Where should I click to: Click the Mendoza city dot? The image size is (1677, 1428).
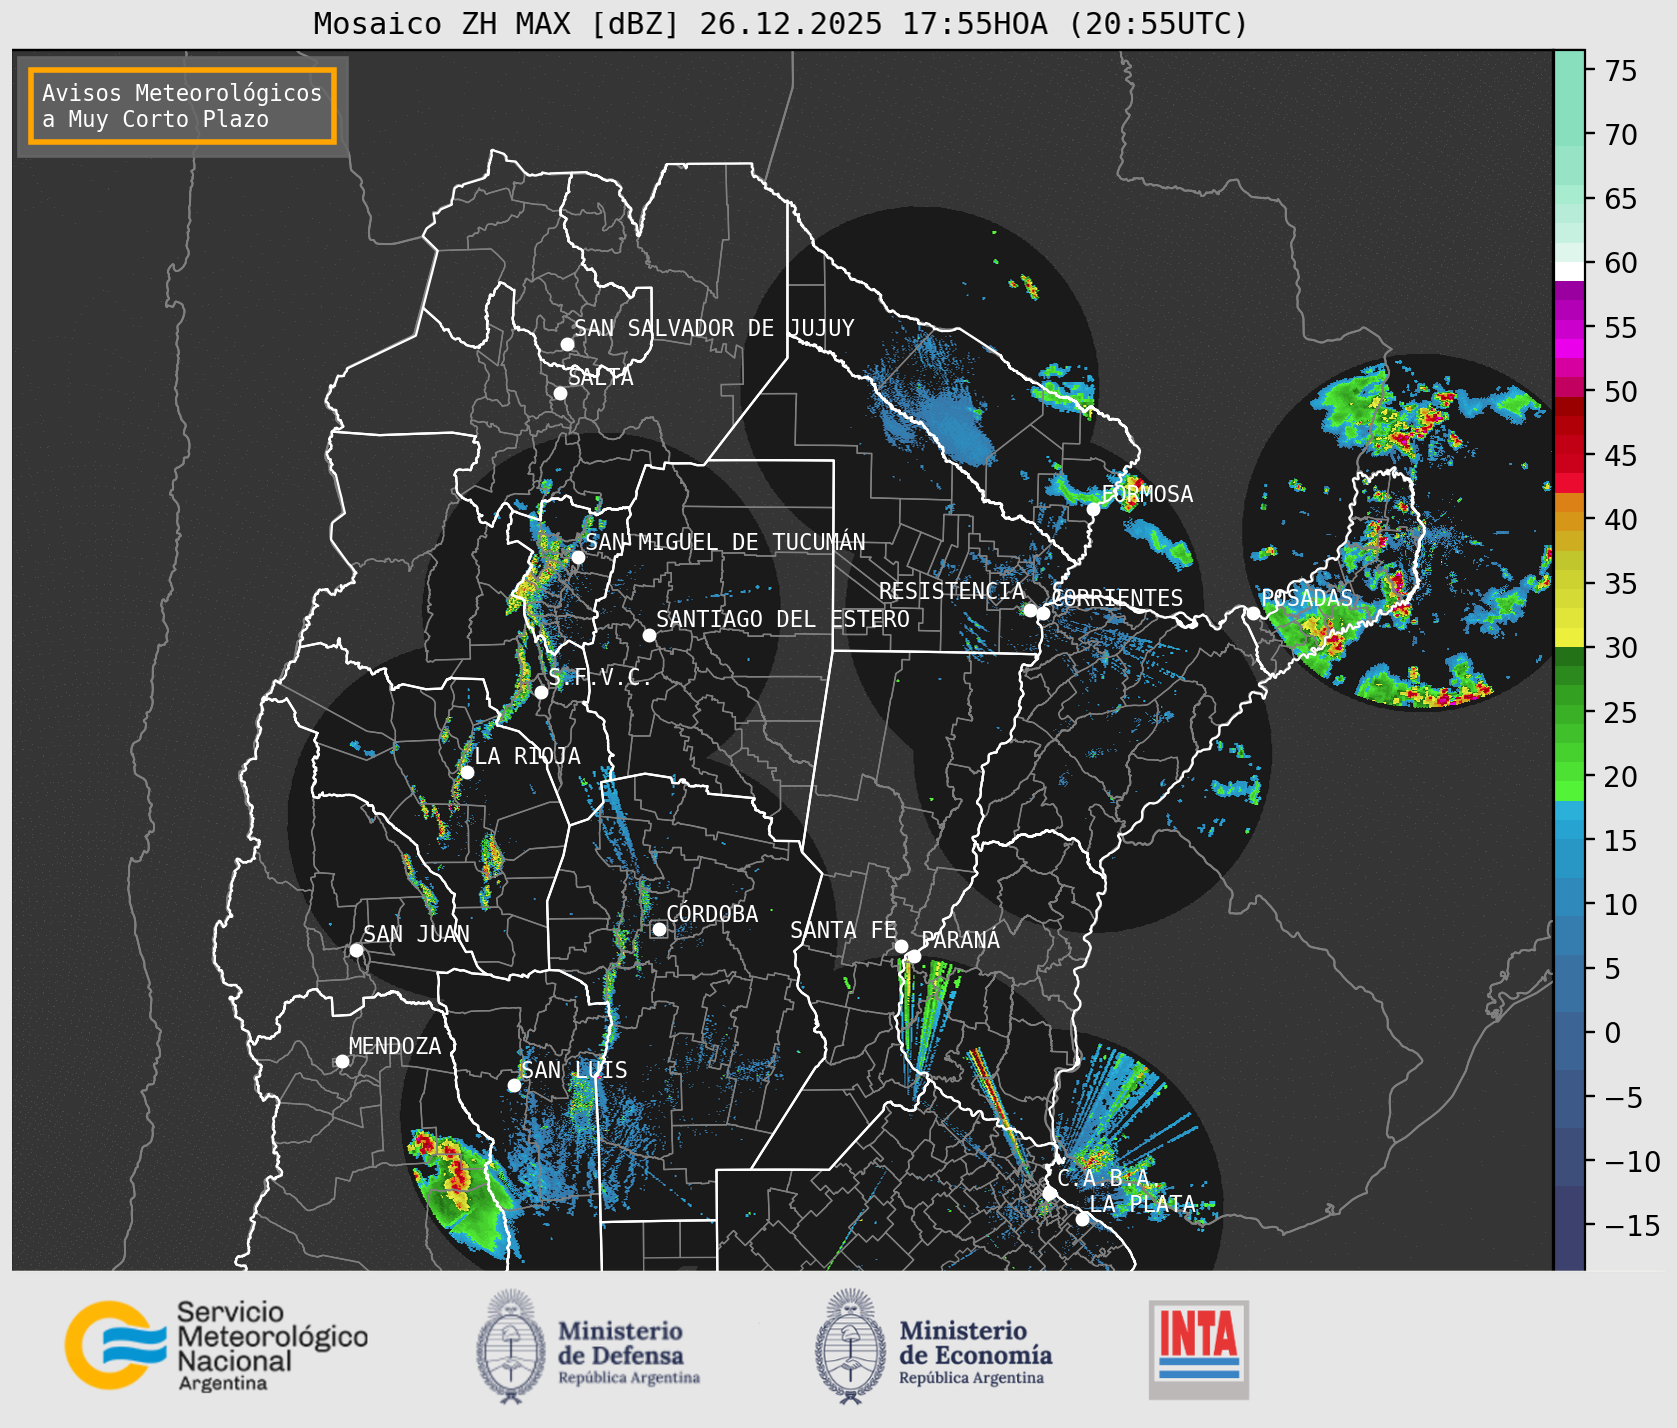tap(342, 1061)
